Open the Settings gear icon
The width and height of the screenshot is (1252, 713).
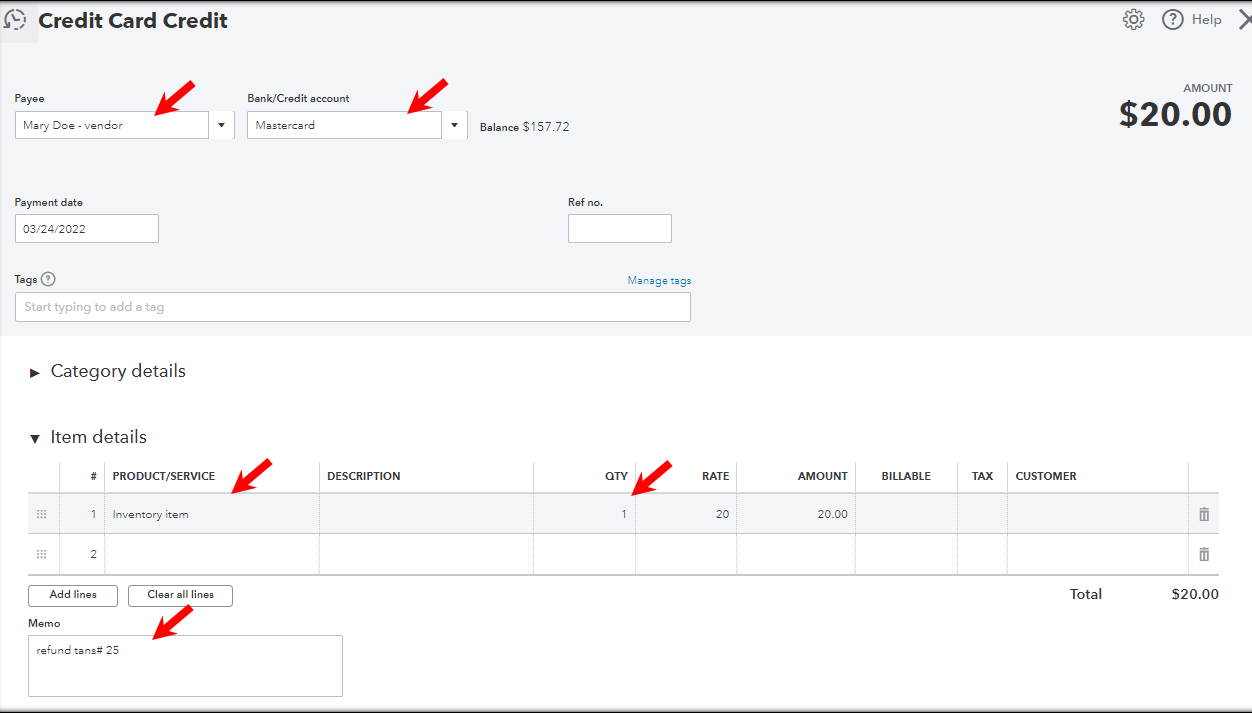[x=1133, y=19]
